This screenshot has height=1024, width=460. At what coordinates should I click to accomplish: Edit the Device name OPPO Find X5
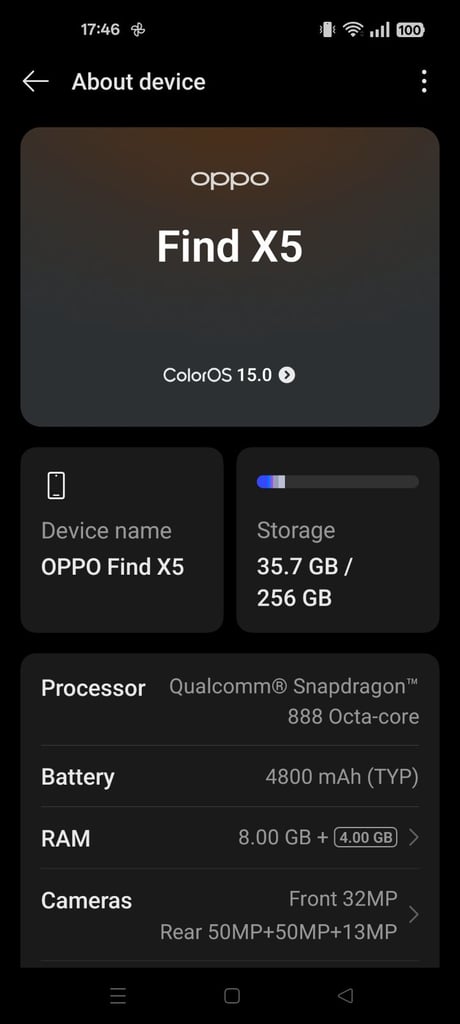pos(122,540)
